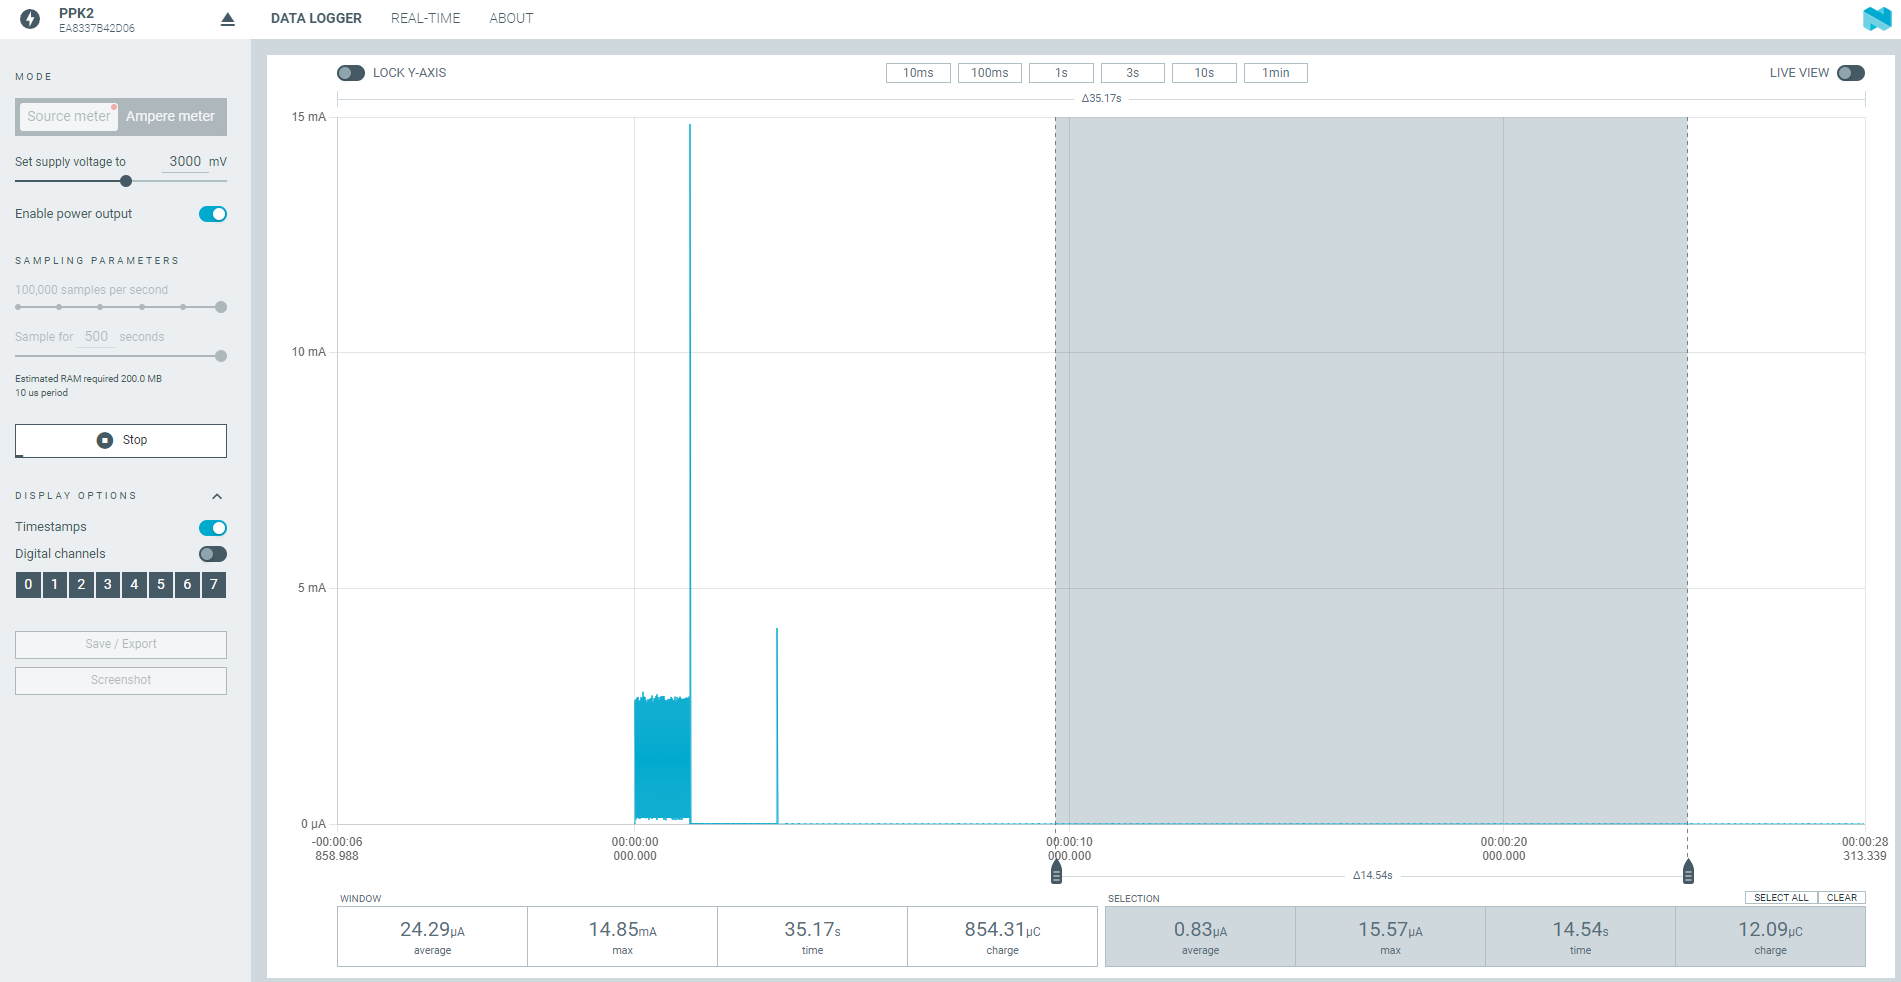Toggle digital channel 7 button

(214, 585)
